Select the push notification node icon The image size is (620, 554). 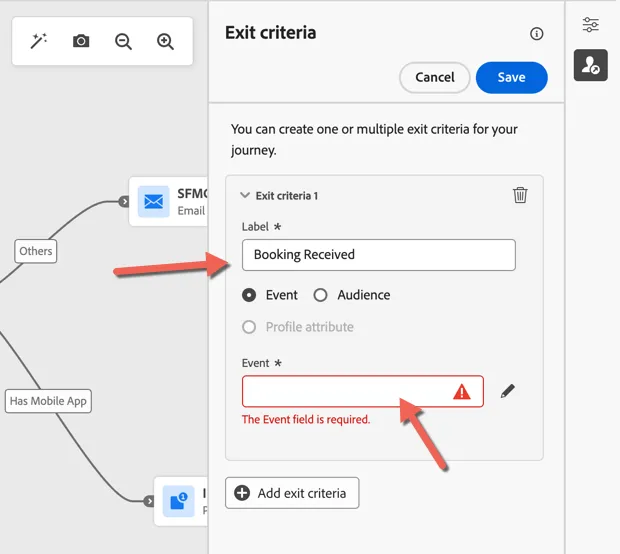tap(178, 501)
